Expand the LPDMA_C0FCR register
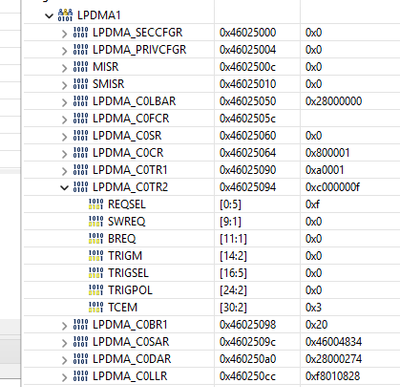The width and height of the screenshot is (400, 387). [x=64, y=119]
